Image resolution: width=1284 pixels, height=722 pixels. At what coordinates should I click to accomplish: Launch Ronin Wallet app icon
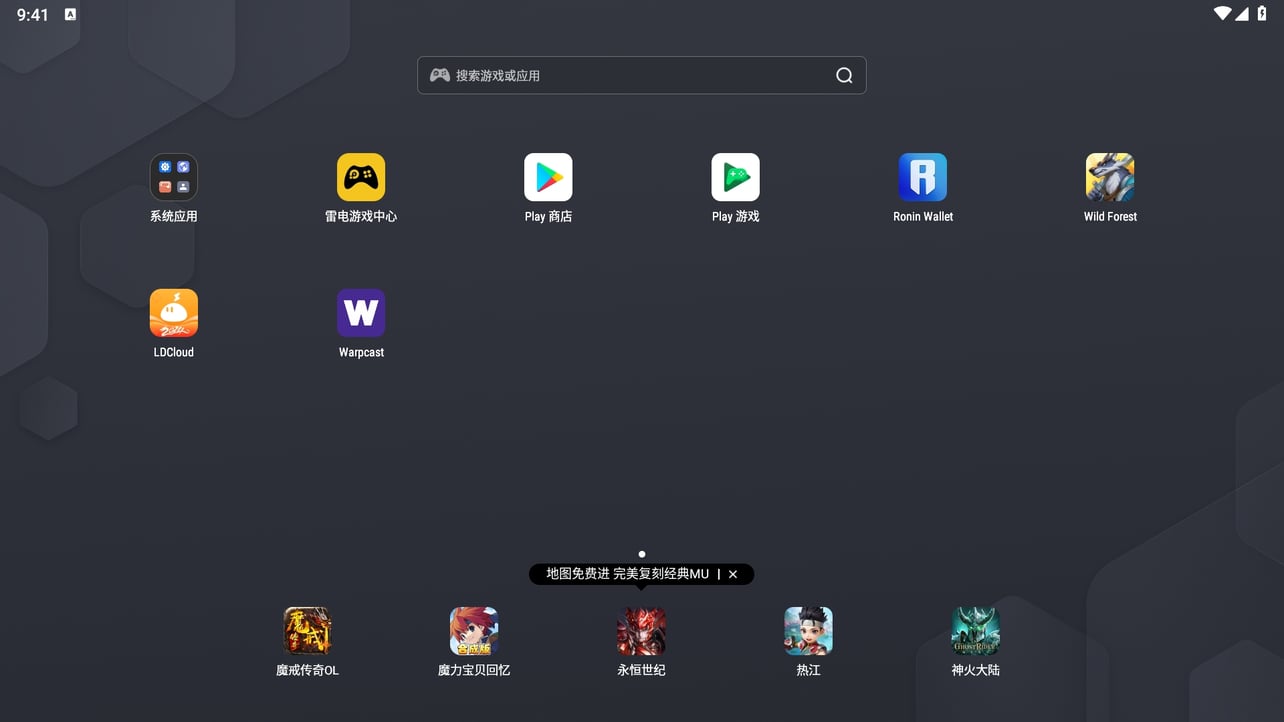point(923,177)
